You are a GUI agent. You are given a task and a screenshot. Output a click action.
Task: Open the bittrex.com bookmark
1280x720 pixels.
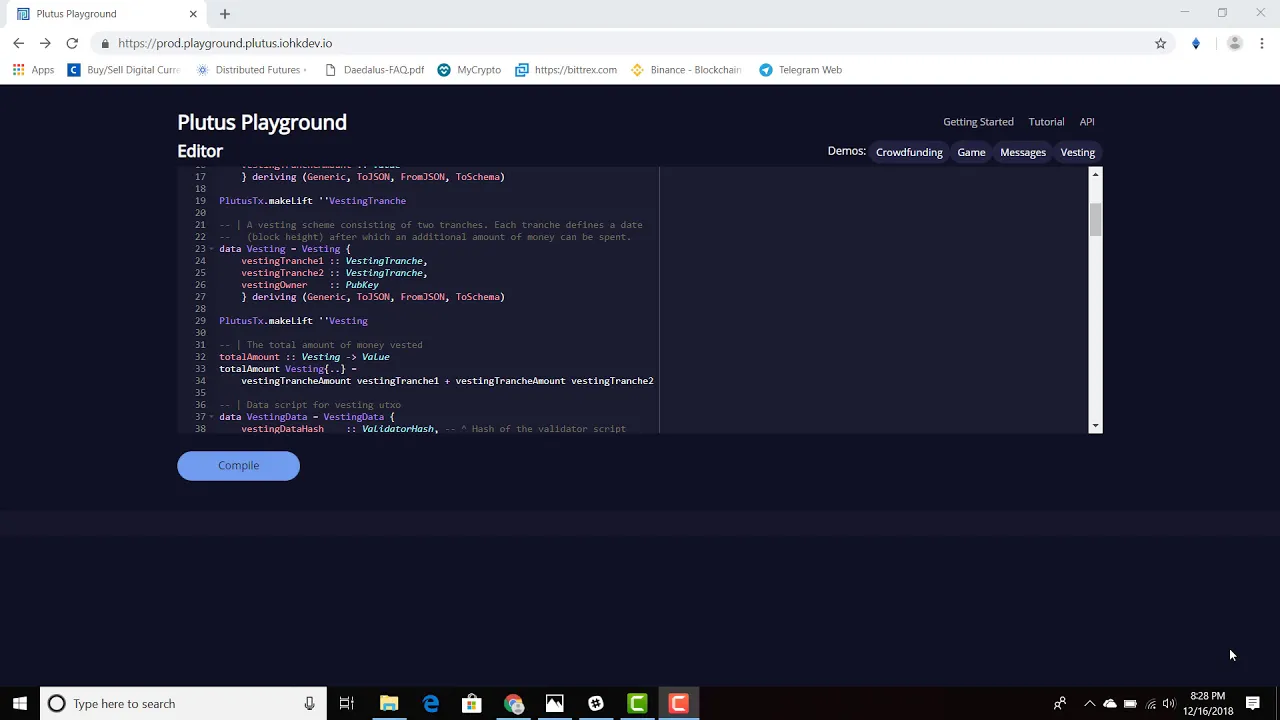[566, 70]
